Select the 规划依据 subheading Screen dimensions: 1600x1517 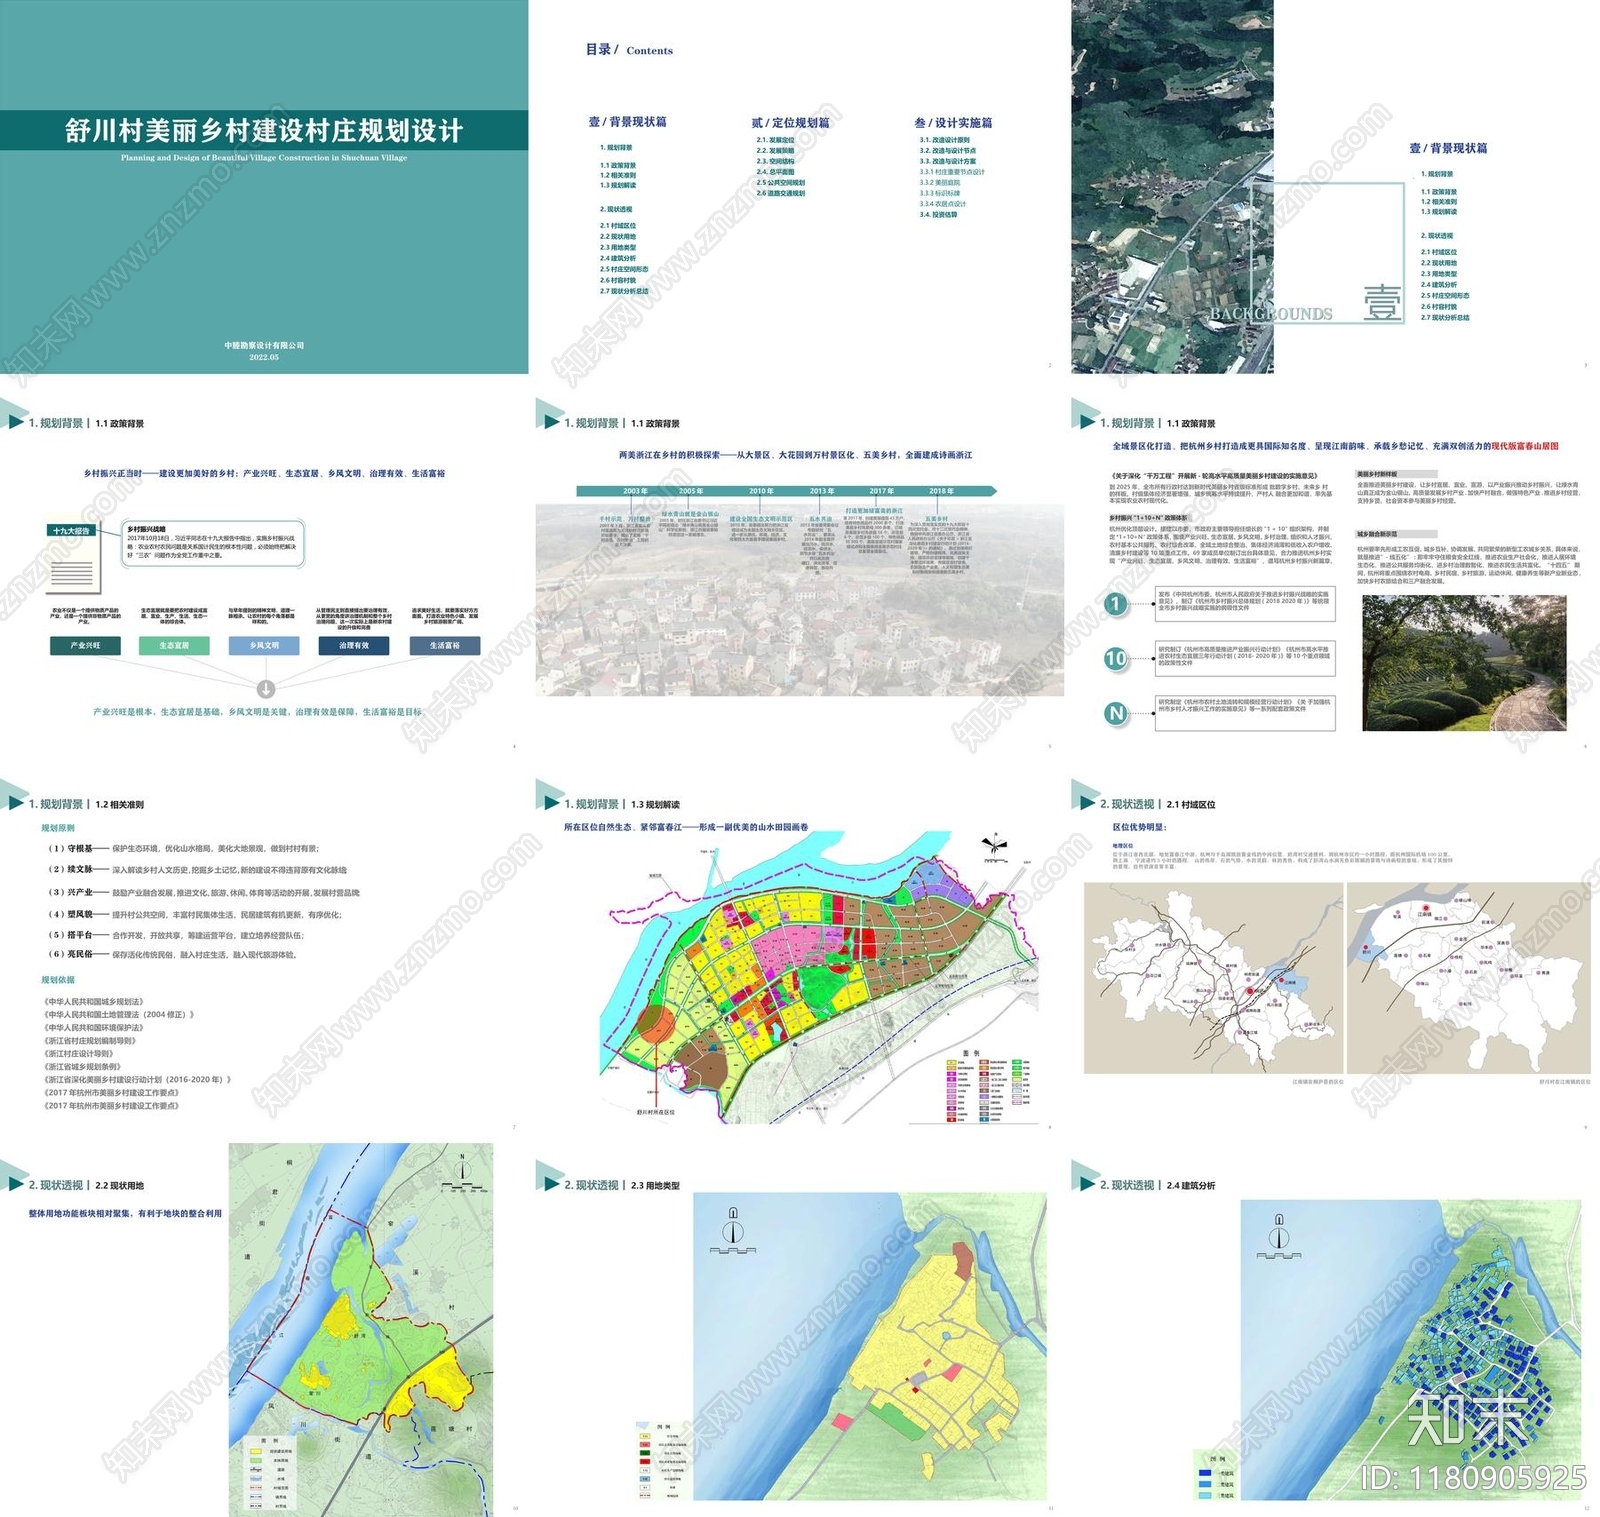click(58, 980)
